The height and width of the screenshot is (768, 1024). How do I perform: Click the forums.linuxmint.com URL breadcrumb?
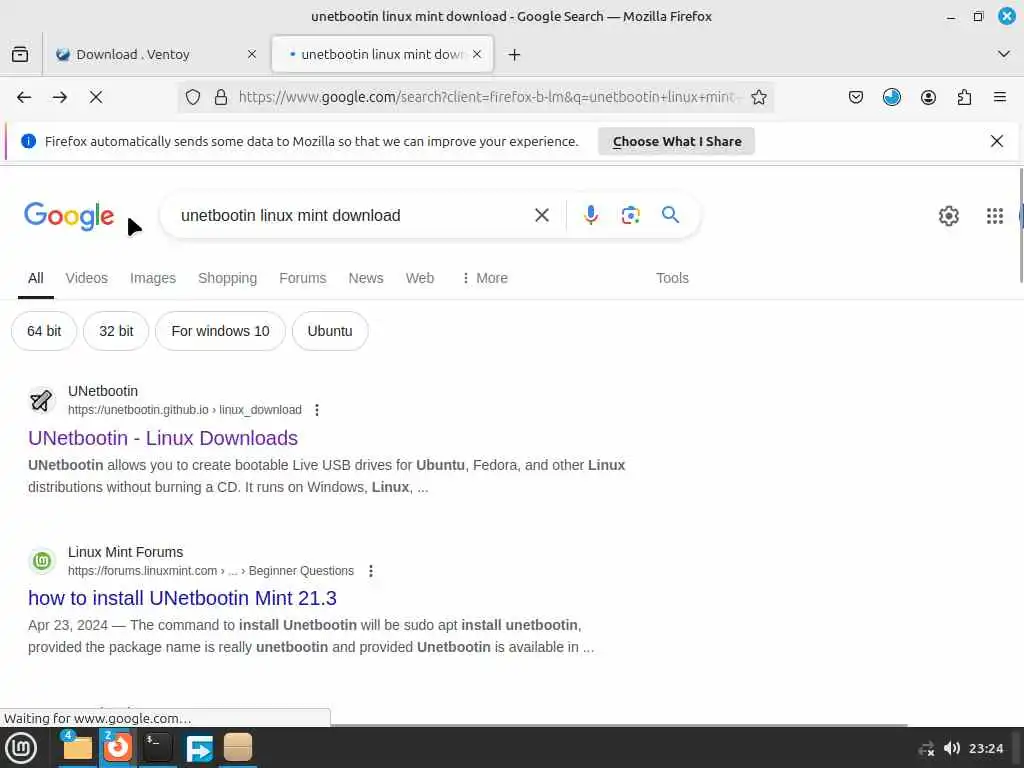point(211,571)
